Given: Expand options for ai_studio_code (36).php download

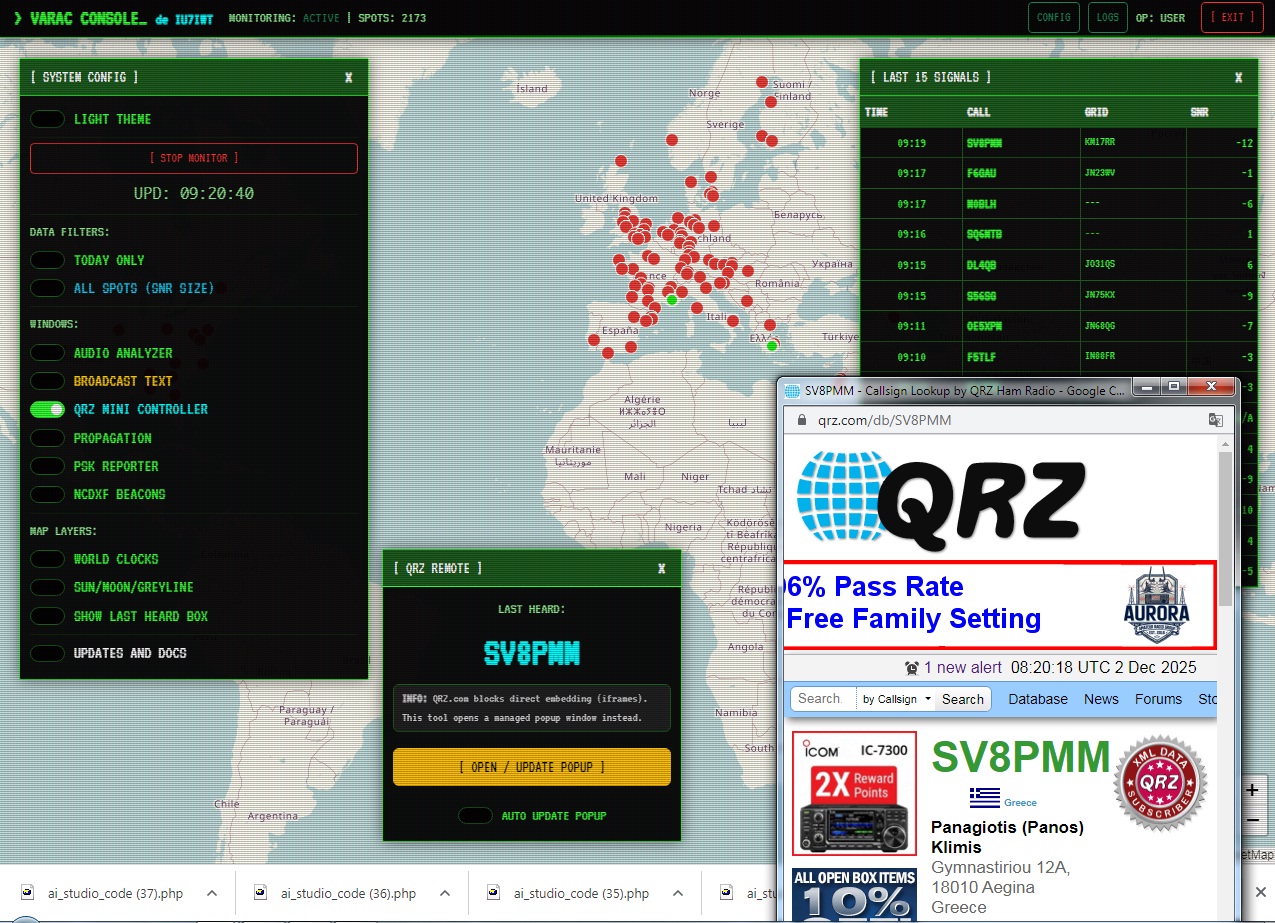Looking at the screenshot, I should [x=444, y=893].
